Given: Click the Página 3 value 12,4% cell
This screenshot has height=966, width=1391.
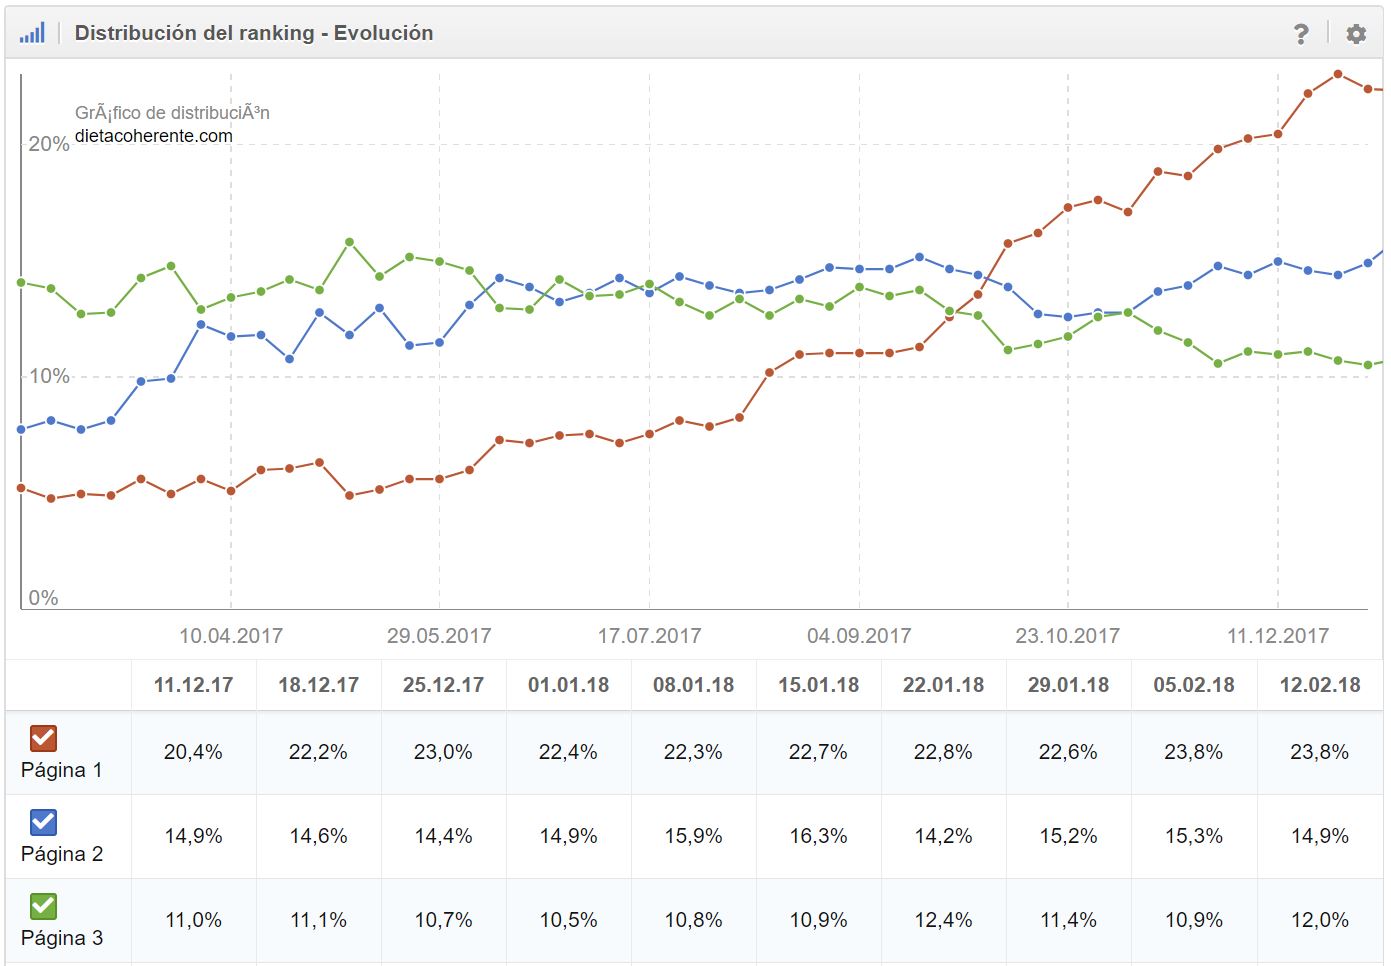Looking at the screenshot, I should click(943, 920).
